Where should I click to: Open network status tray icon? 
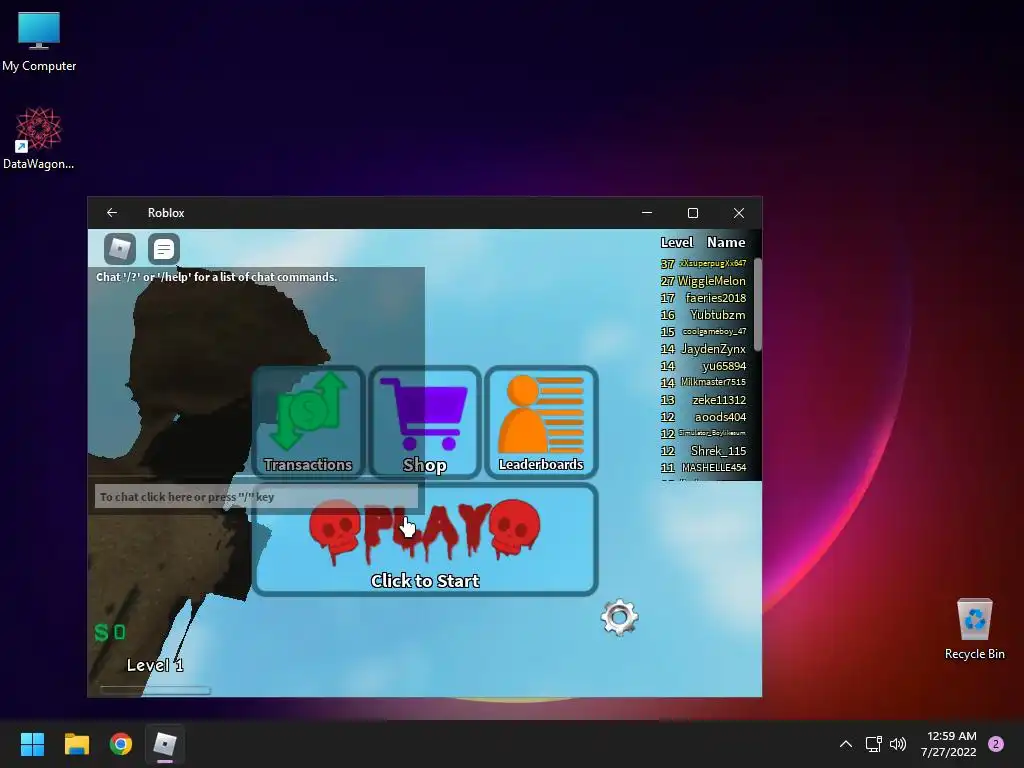click(873, 744)
